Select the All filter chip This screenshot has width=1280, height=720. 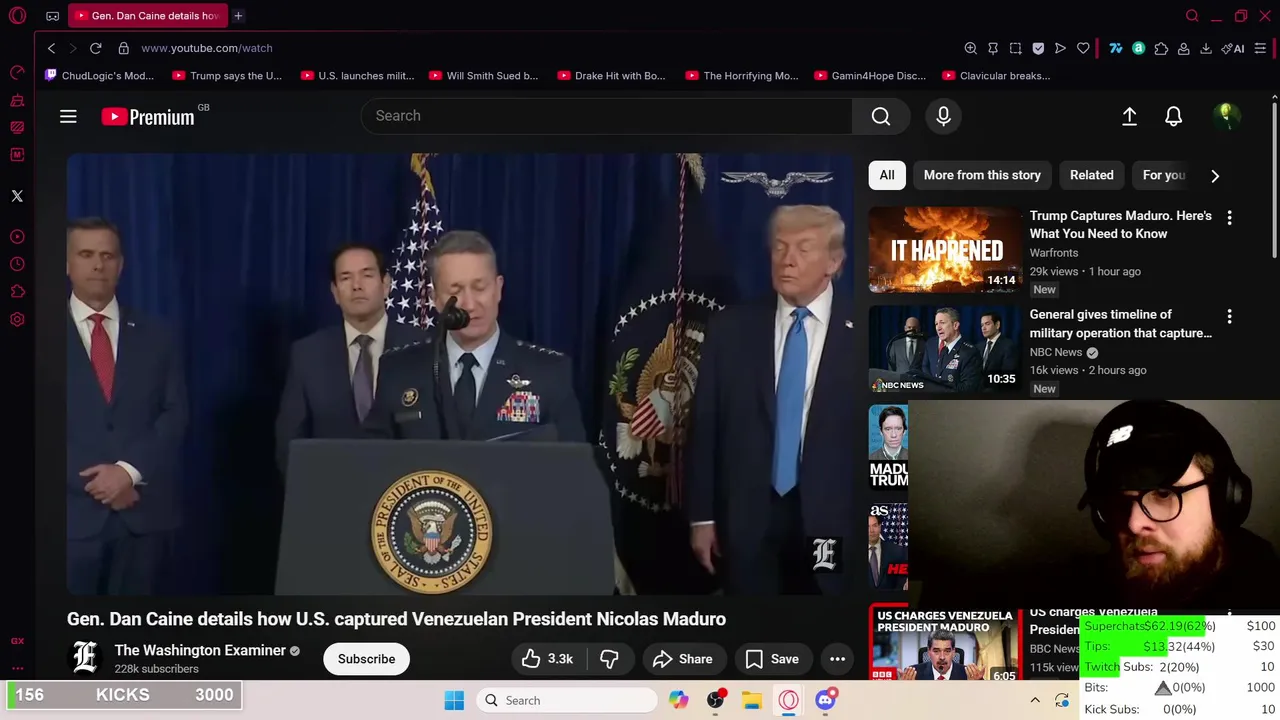pyautogui.click(x=887, y=175)
